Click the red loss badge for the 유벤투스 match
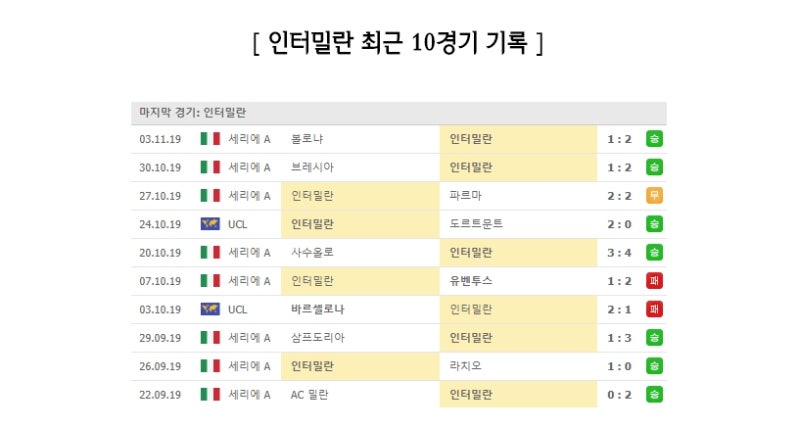 [x=655, y=281]
